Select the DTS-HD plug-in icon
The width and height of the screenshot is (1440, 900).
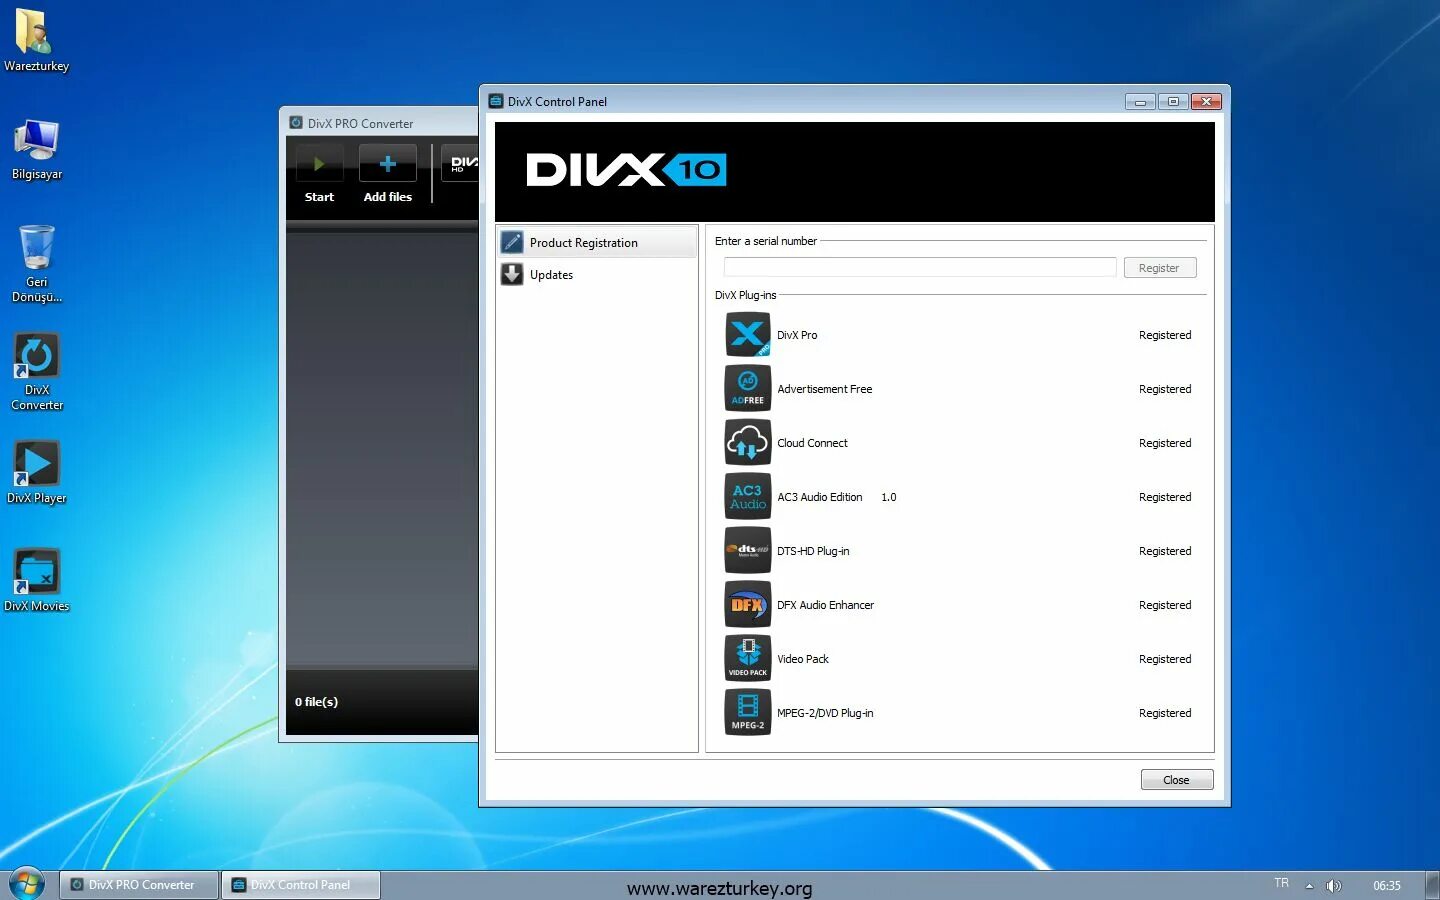748,551
